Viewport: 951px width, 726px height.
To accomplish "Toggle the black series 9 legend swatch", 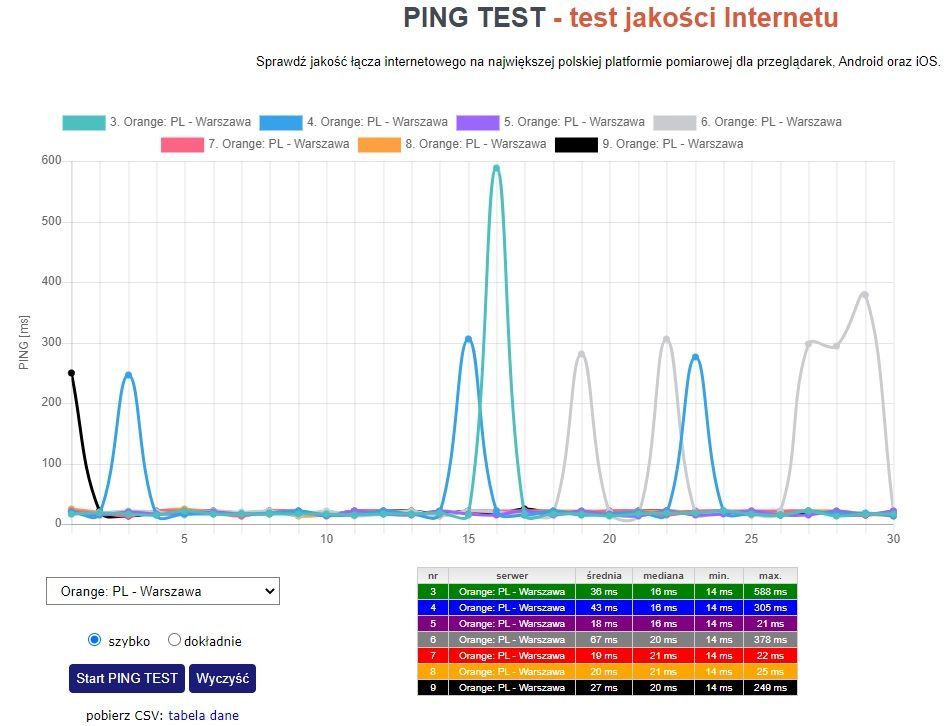I will click(x=575, y=144).
